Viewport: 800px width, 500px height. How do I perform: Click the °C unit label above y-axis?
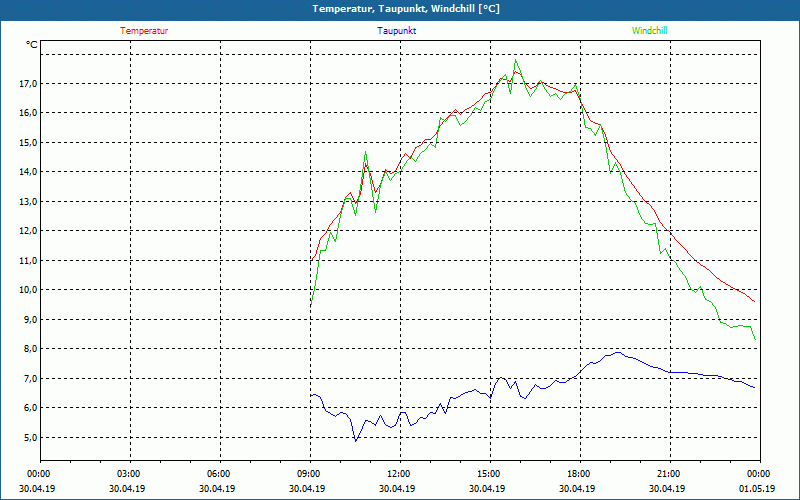coord(32,45)
